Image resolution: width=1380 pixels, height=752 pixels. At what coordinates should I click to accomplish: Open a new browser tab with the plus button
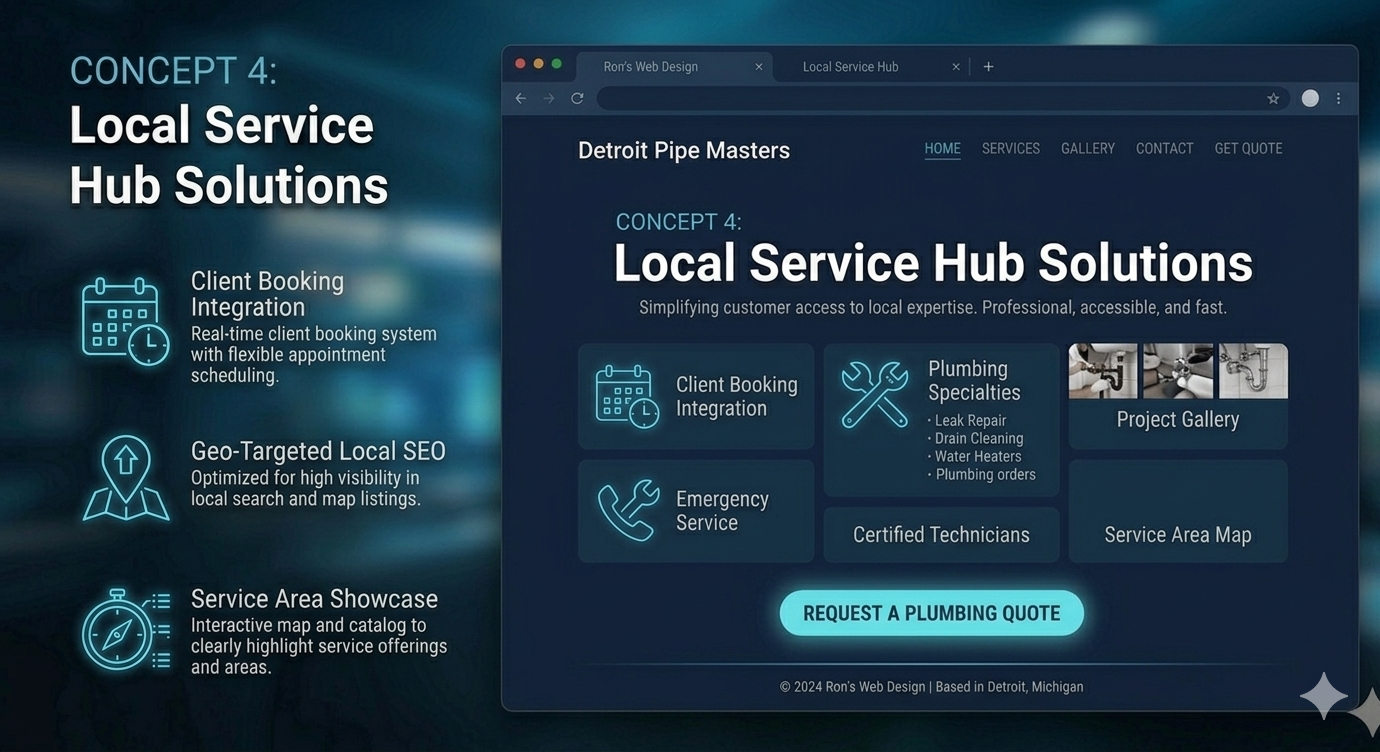[988, 66]
